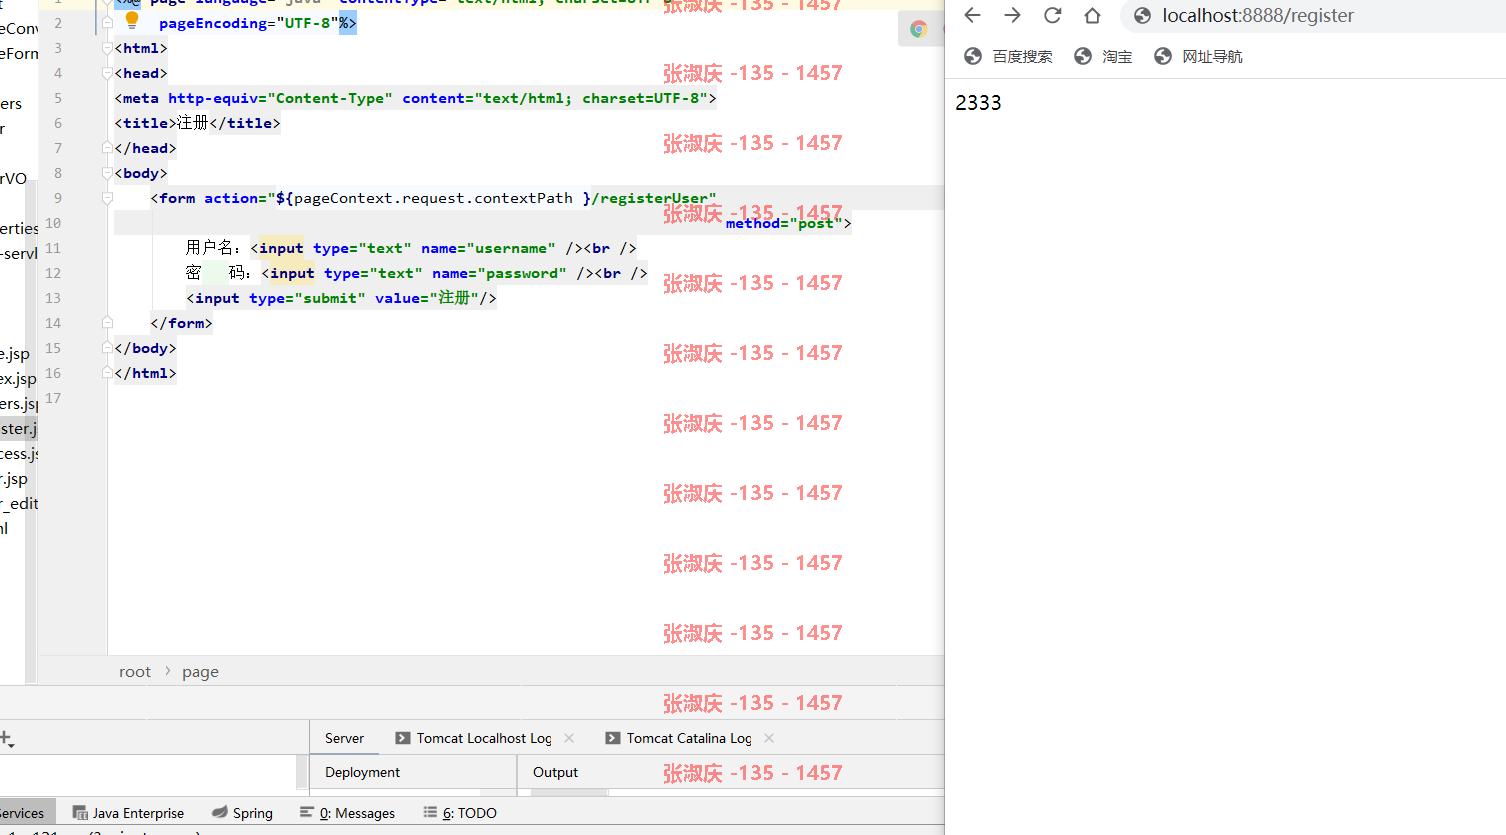Click the Deployment panel header
The image size is (1506, 835).
pos(362,772)
